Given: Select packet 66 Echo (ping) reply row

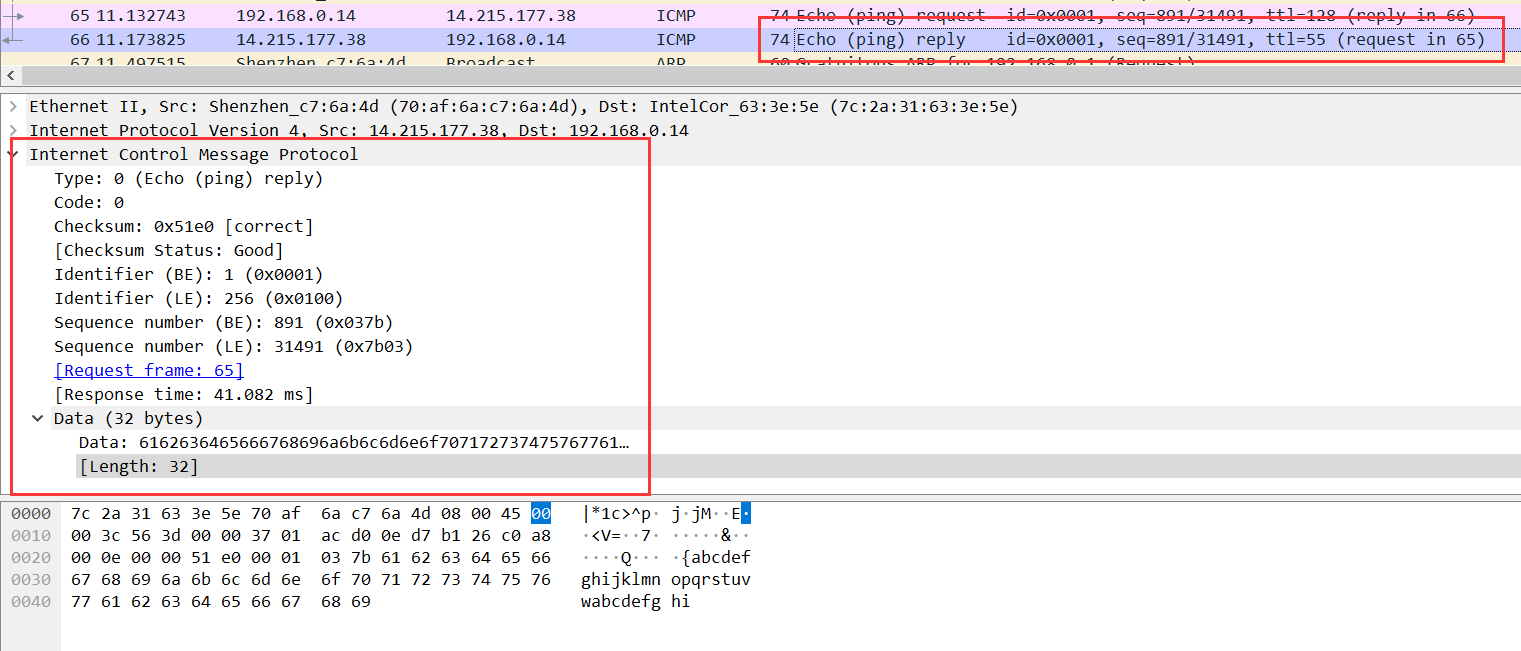Looking at the screenshot, I should 760,40.
